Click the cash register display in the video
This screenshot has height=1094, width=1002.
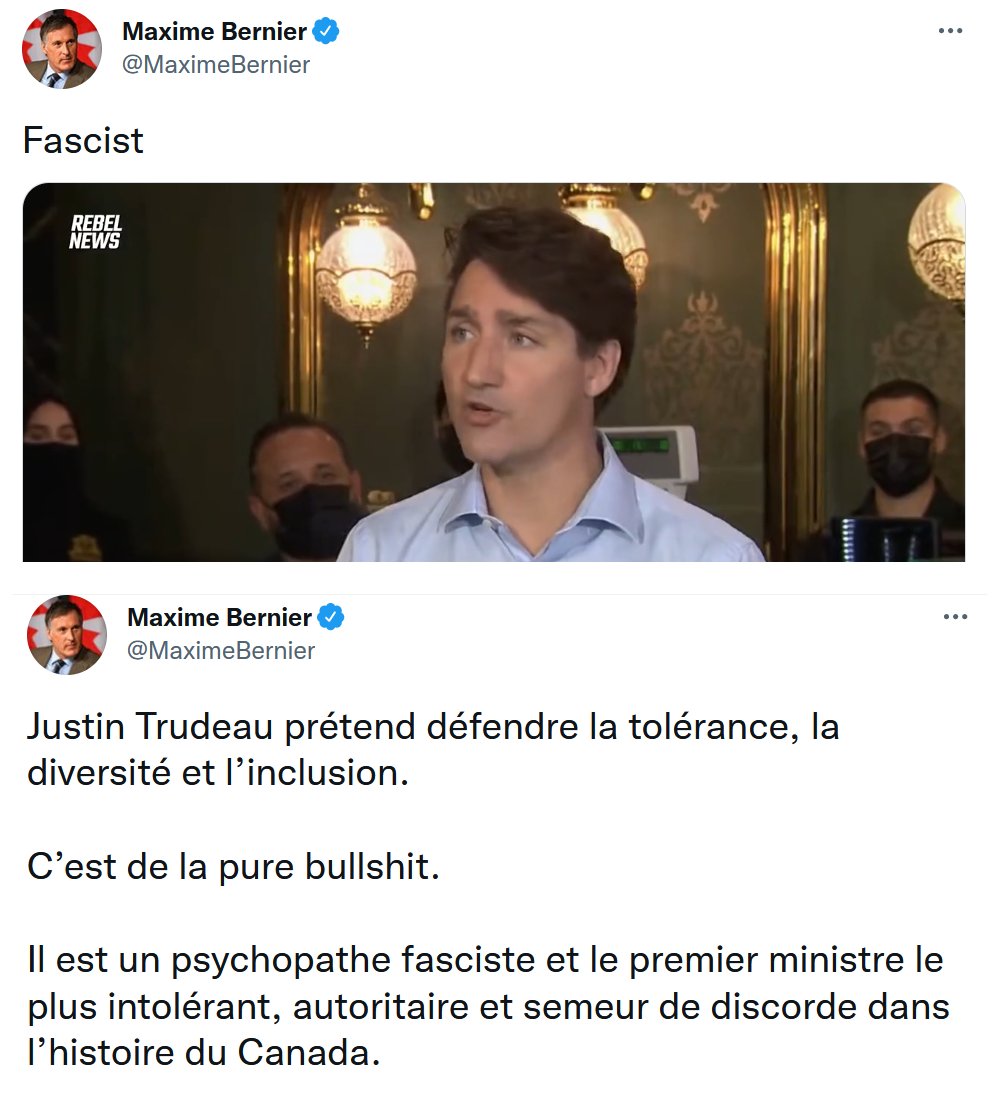(x=651, y=455)
